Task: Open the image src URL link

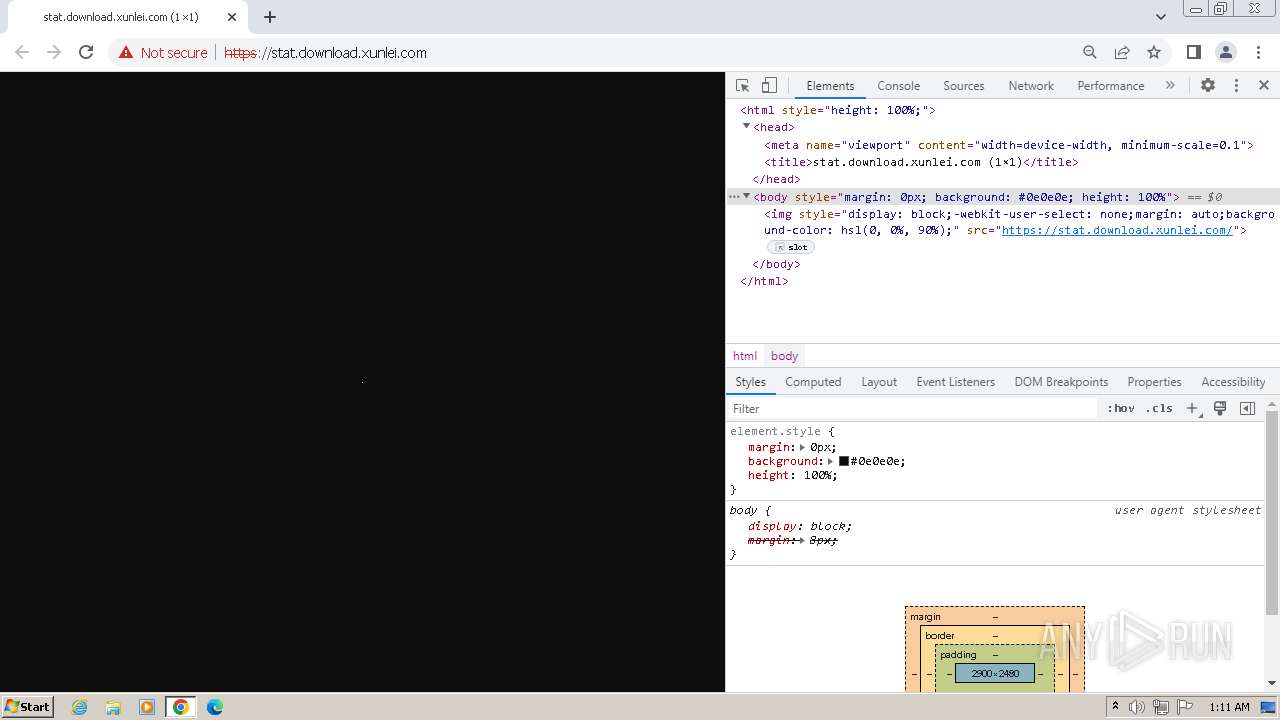Action: click(1117, 230)
